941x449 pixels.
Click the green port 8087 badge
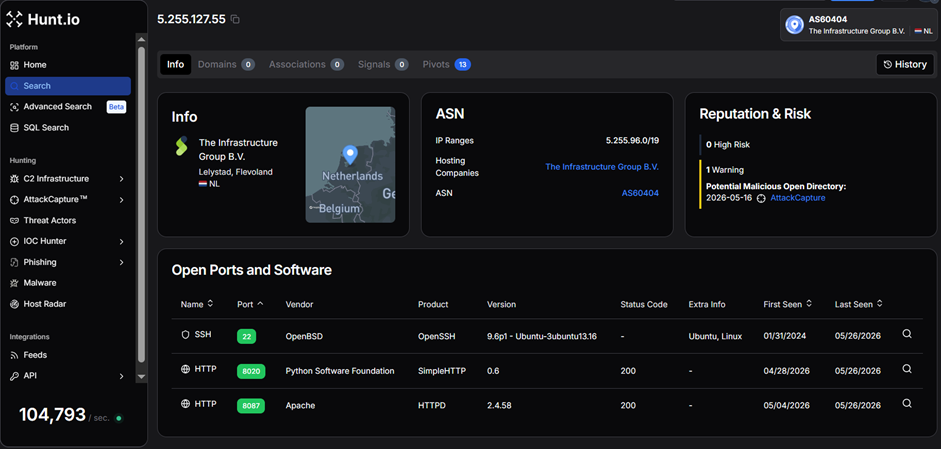click(x=251, y=406)
